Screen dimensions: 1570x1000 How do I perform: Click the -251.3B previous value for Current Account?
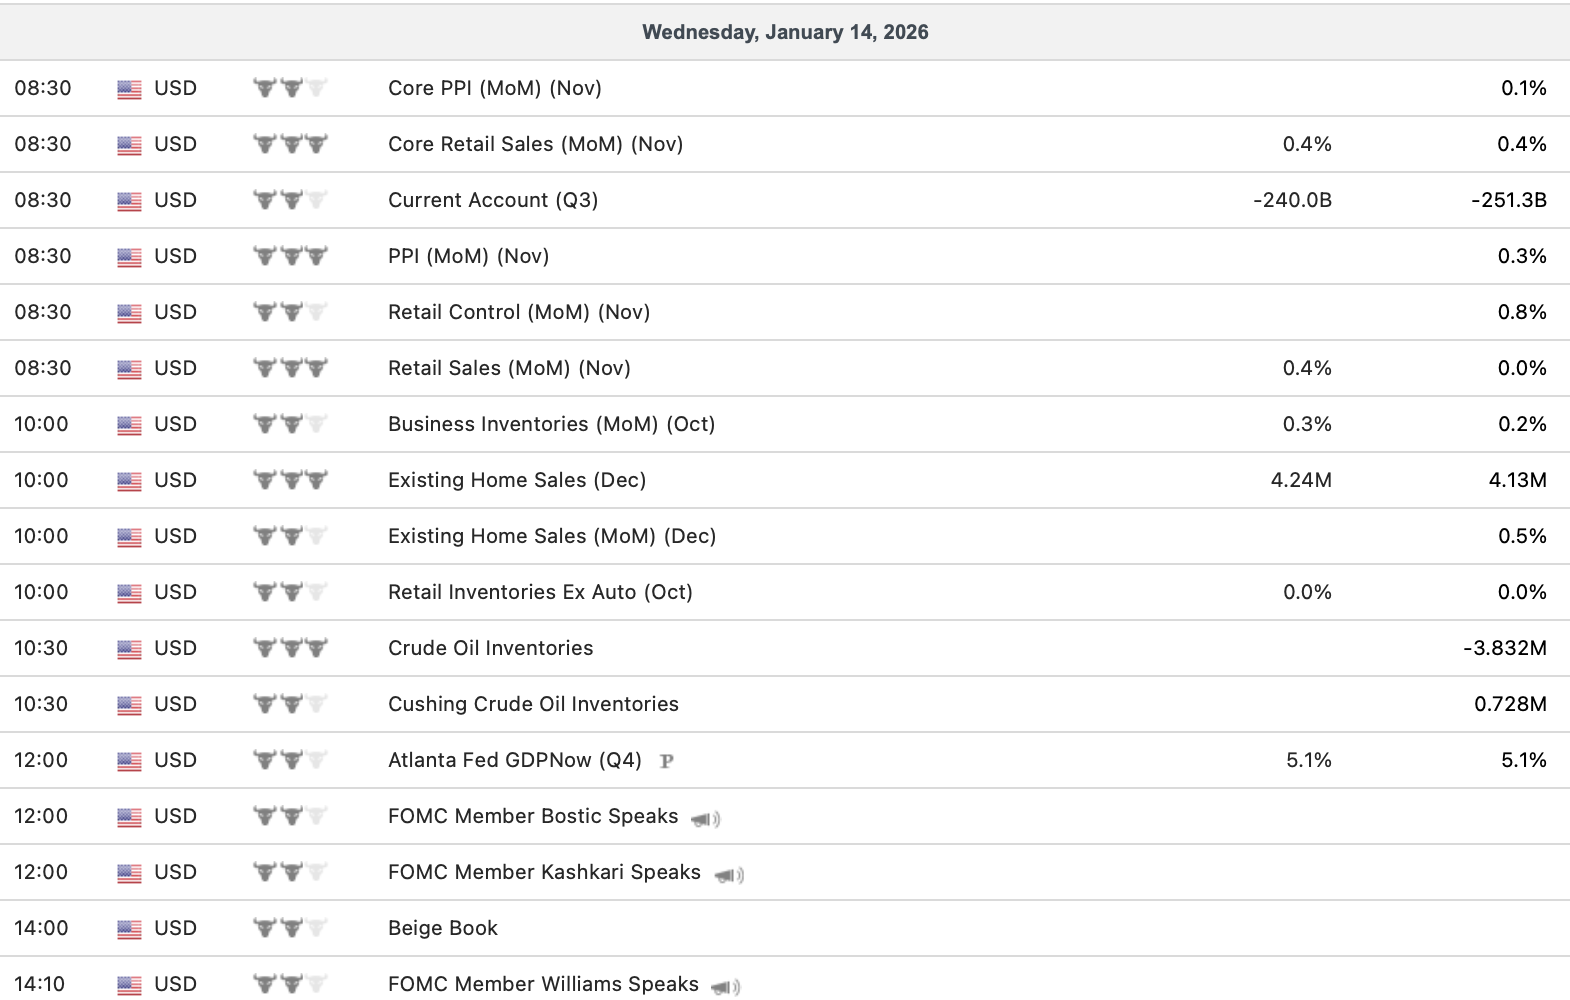click(1508, 200)
